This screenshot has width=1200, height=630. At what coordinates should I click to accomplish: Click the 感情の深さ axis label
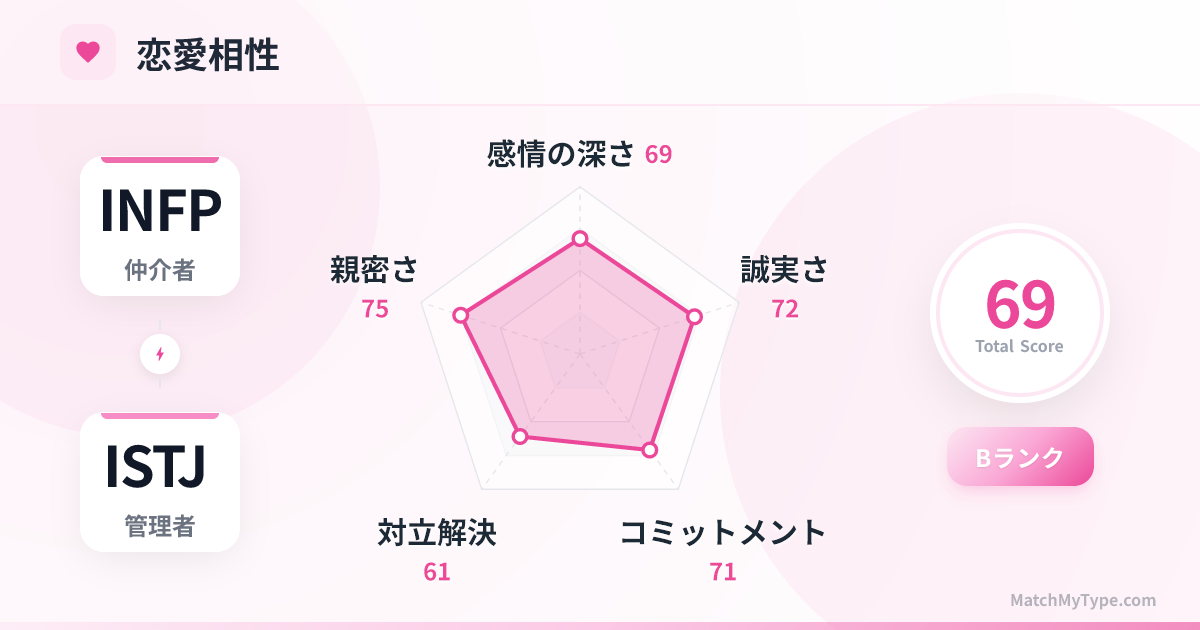click(x=561, y=154)
